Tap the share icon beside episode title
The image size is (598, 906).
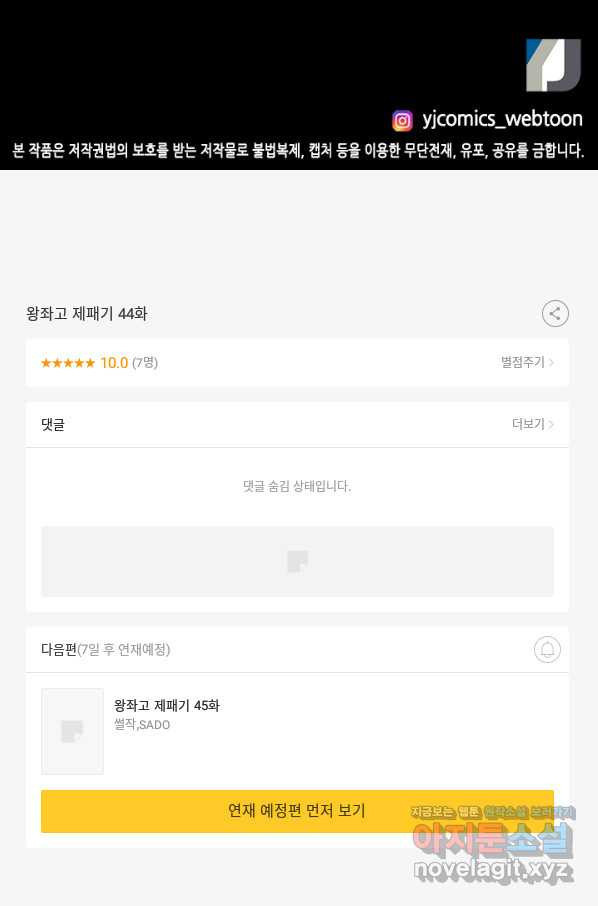click(x=555, y=314)
